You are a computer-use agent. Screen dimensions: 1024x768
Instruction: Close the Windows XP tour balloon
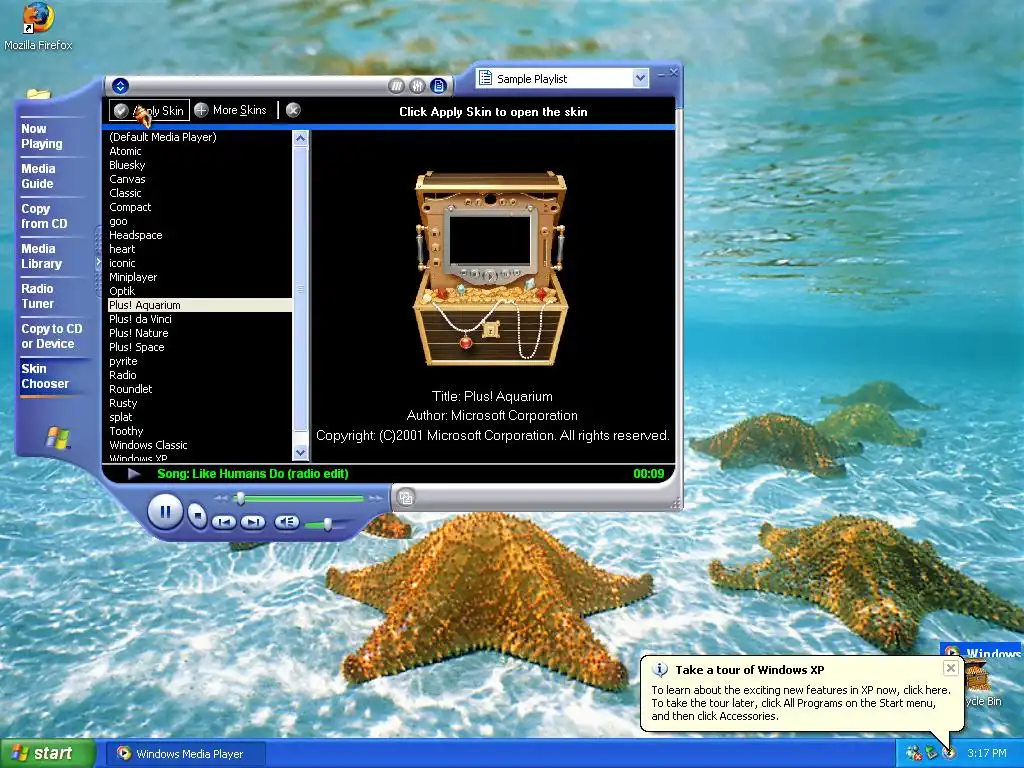coord(951,667)
